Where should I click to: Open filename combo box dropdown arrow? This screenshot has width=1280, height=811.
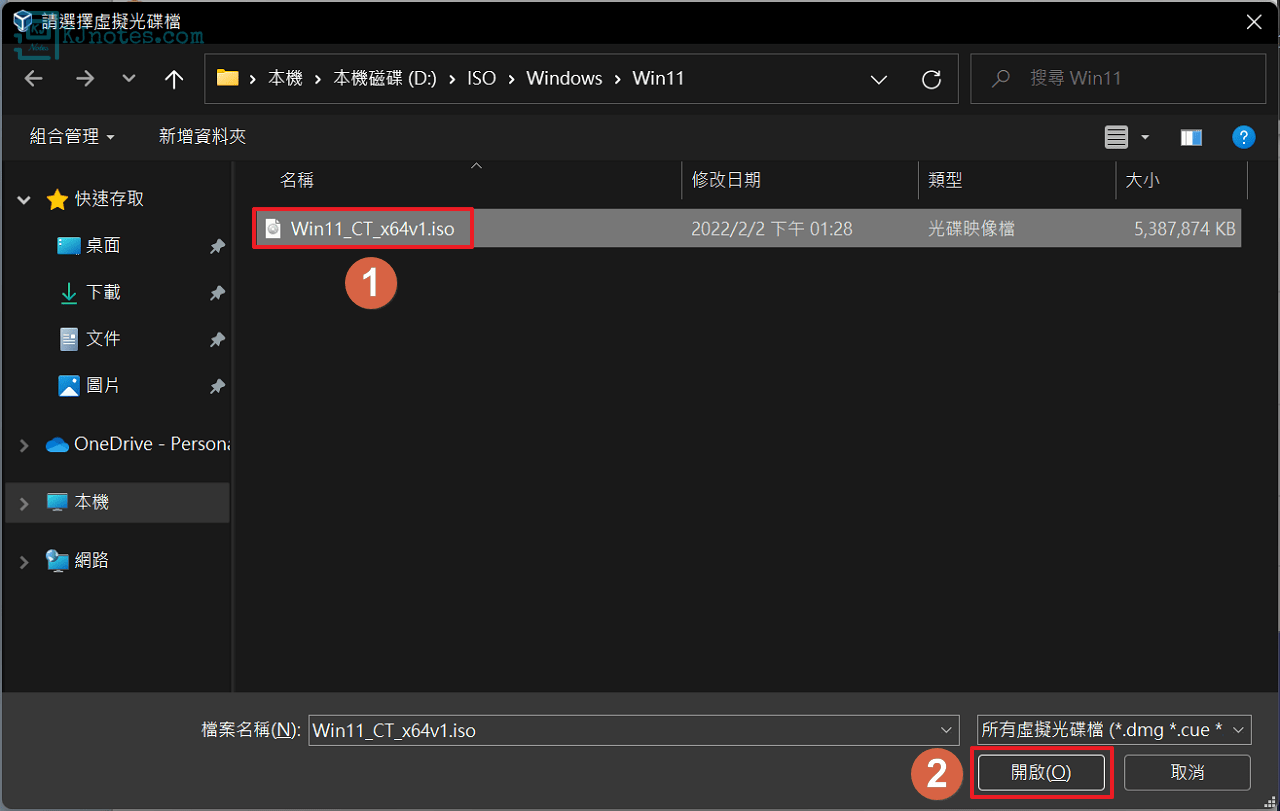pos(945,730)
